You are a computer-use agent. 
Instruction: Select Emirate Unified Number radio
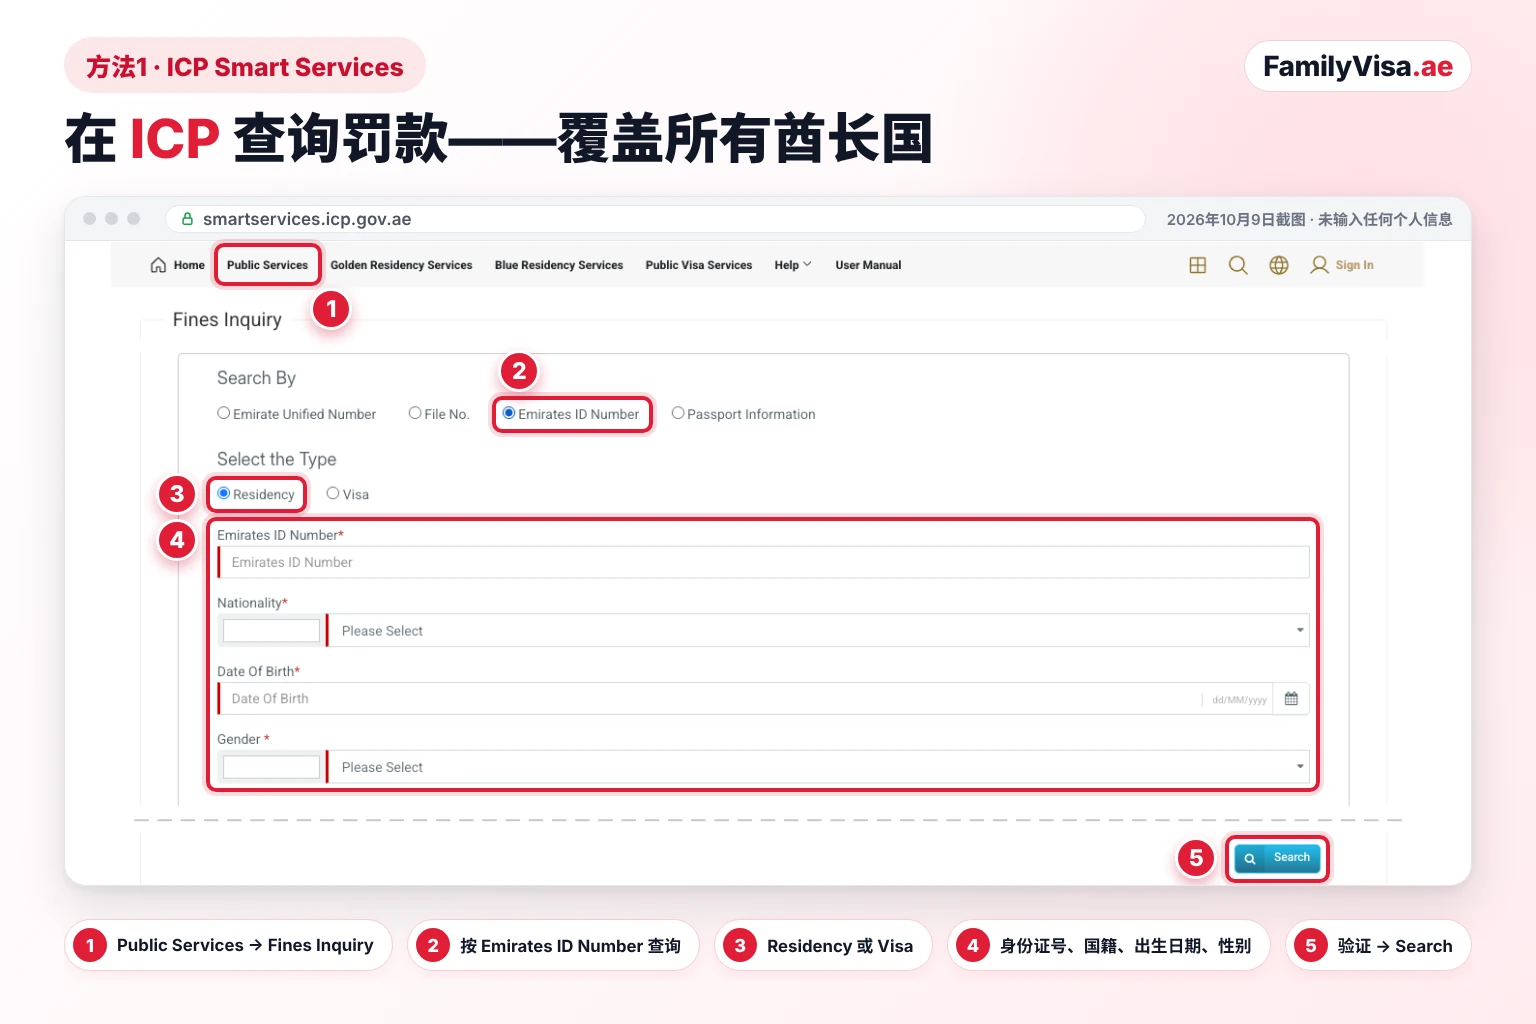[224, 413]
